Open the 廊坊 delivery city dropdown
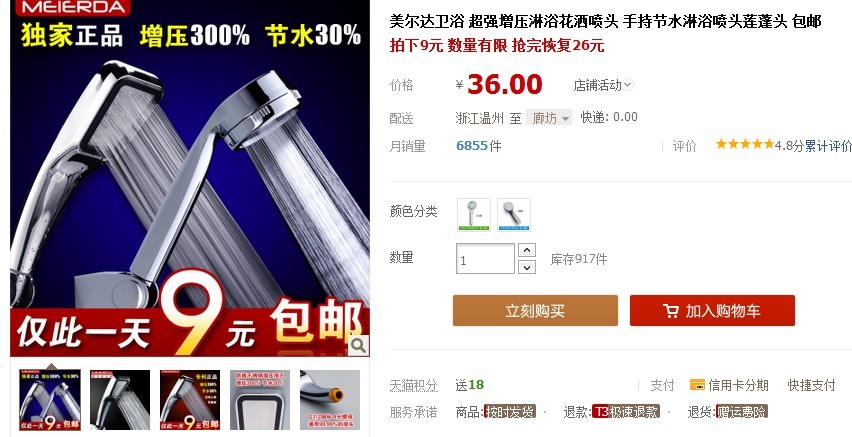Screen dimensions: 852x437 tap(549, 118)
